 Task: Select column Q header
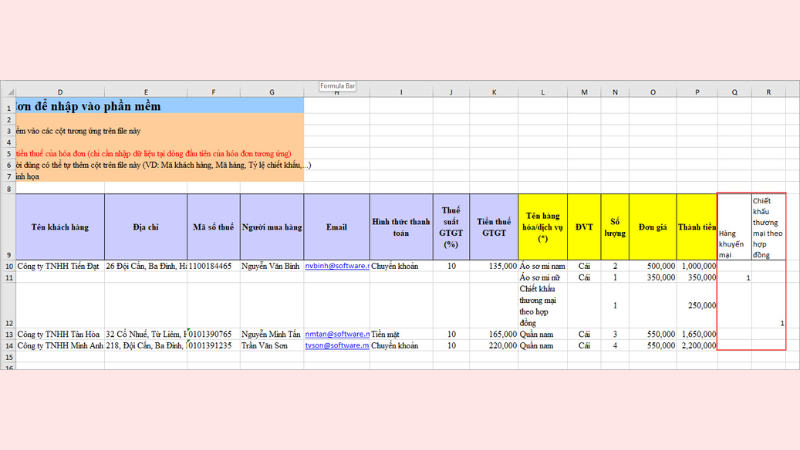(734, 92)
